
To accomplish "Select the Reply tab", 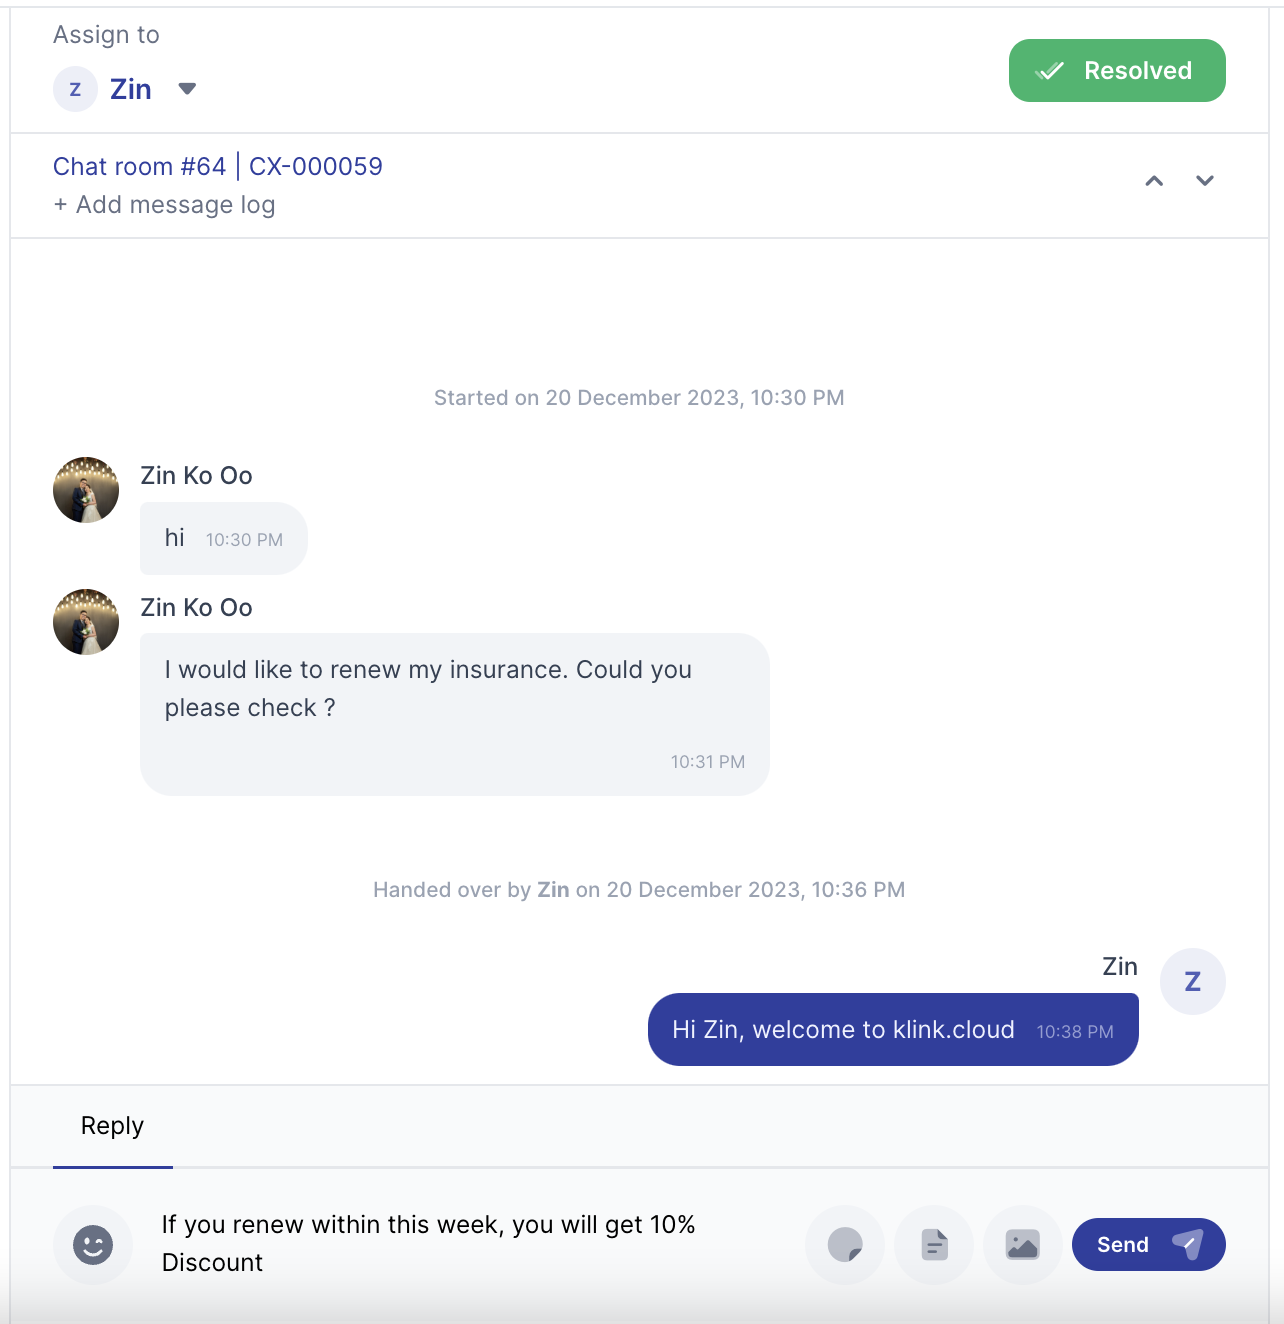I will click(x=112, y=1126).
